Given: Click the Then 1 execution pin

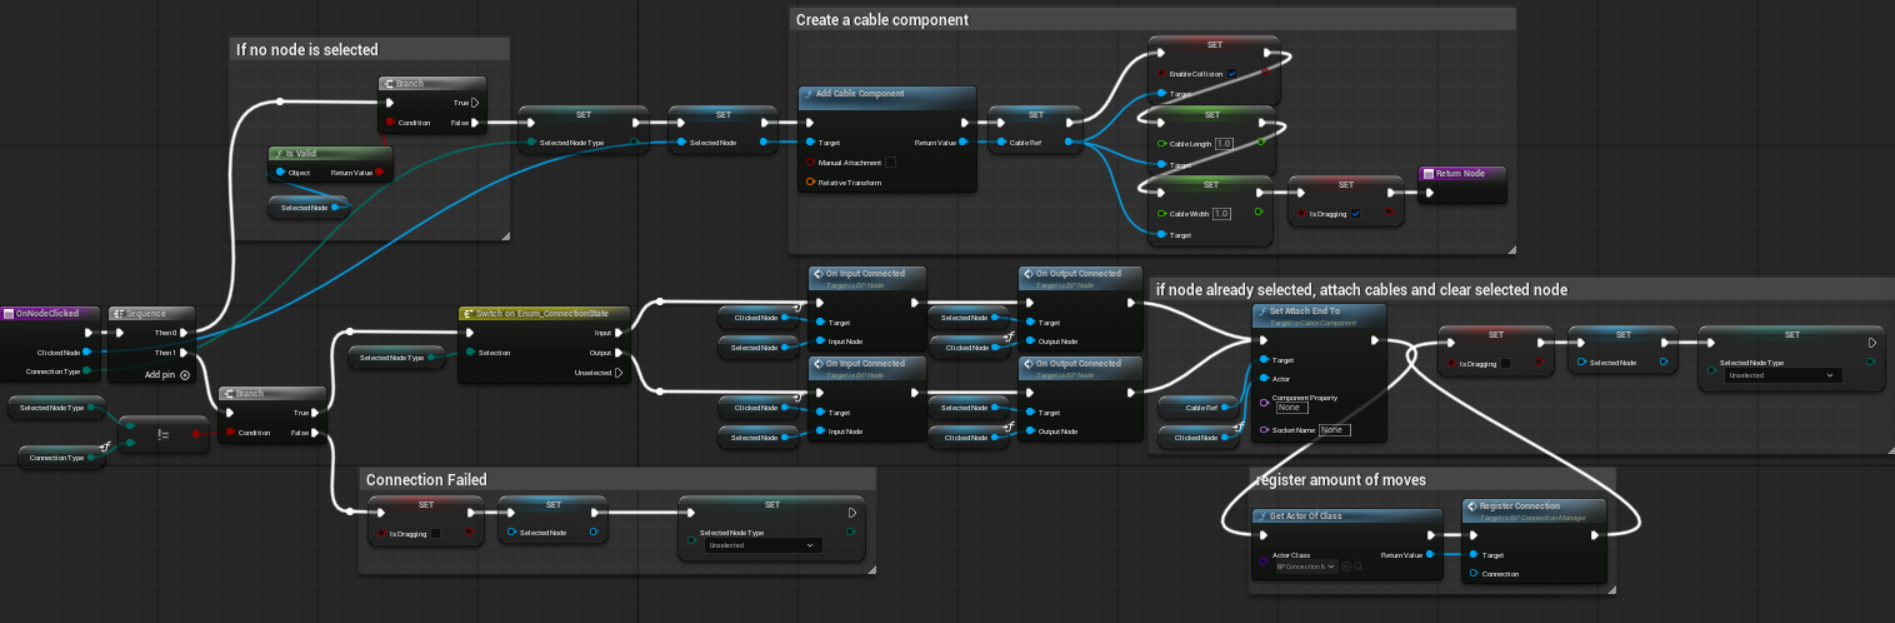Looking at the screenshot, I should 184,352.
